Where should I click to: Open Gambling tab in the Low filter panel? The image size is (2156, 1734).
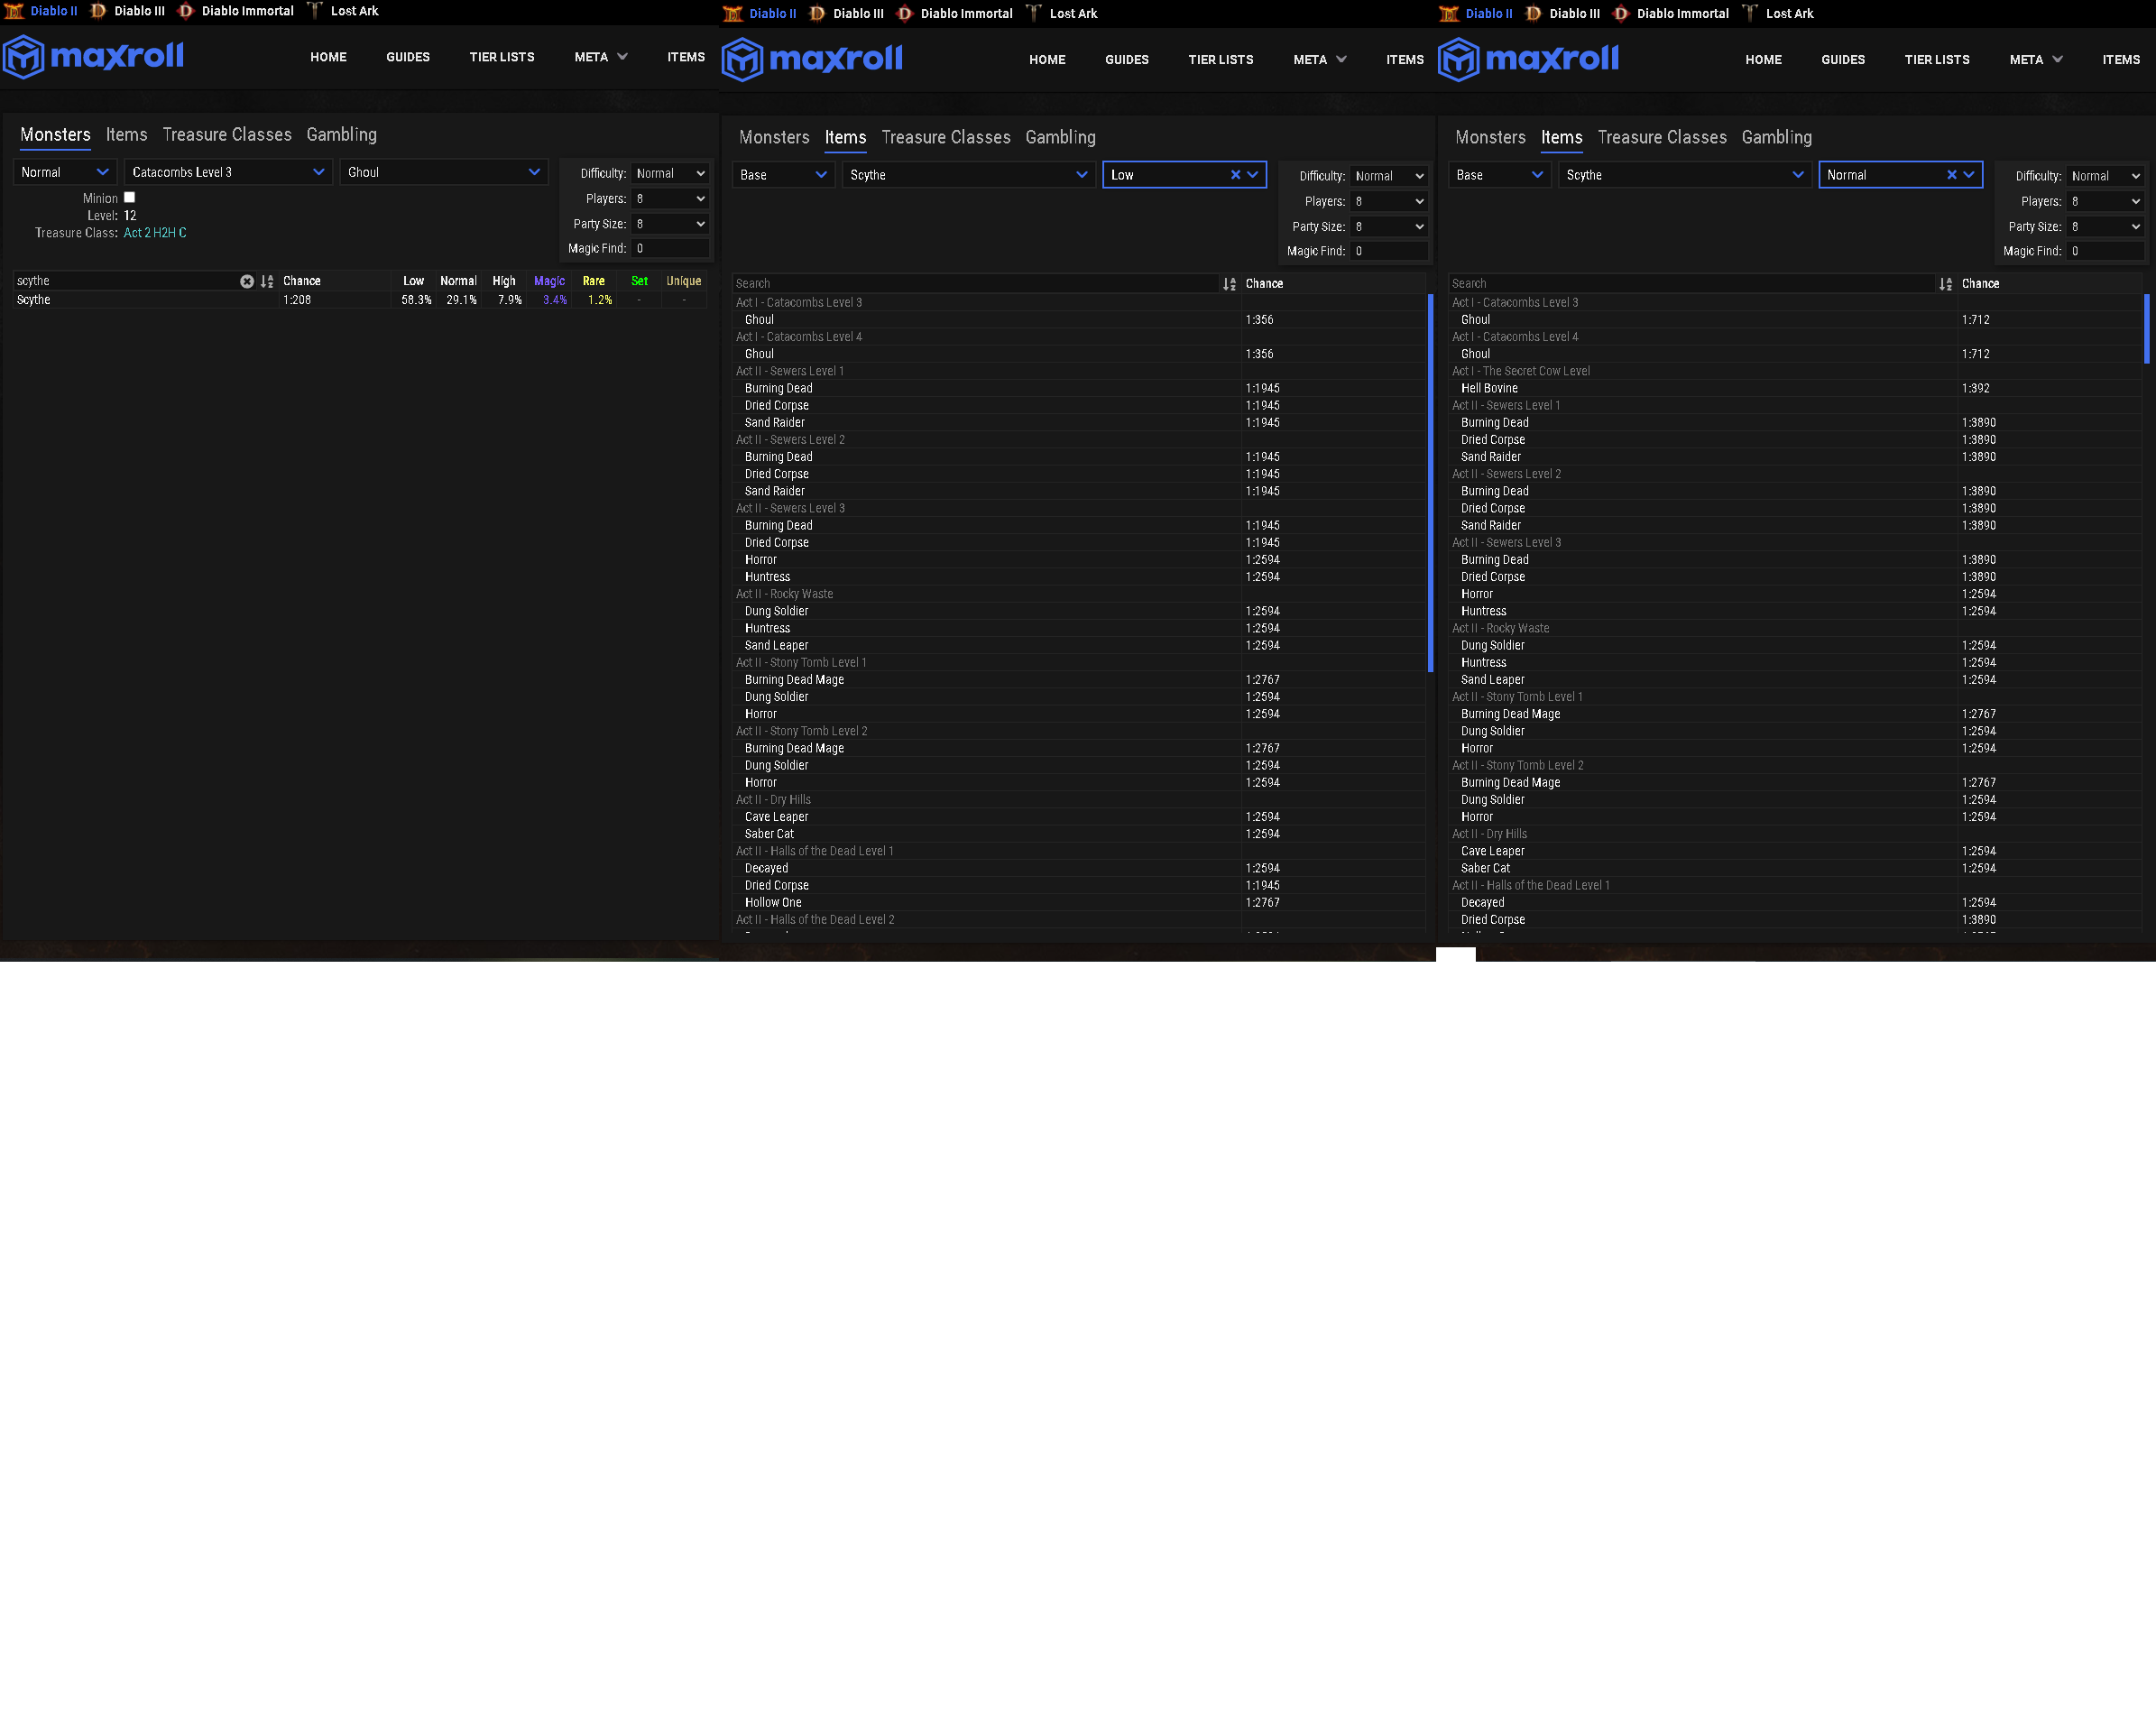pos(1060,138)
